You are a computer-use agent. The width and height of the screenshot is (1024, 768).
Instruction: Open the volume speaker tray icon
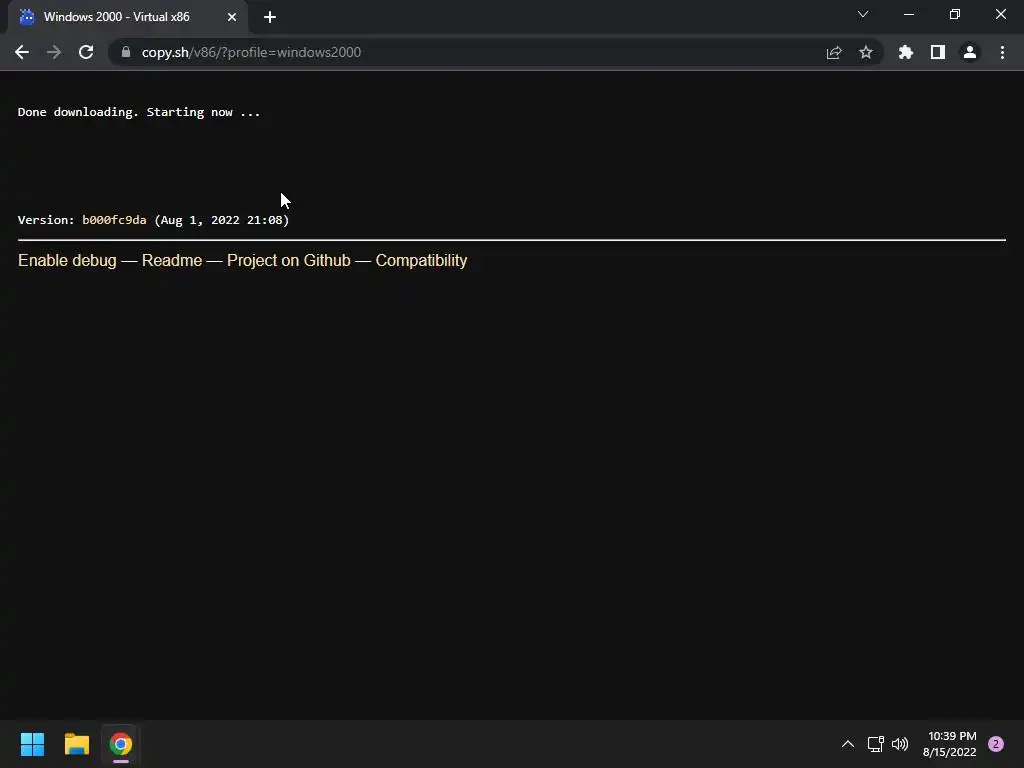[900, 744]
